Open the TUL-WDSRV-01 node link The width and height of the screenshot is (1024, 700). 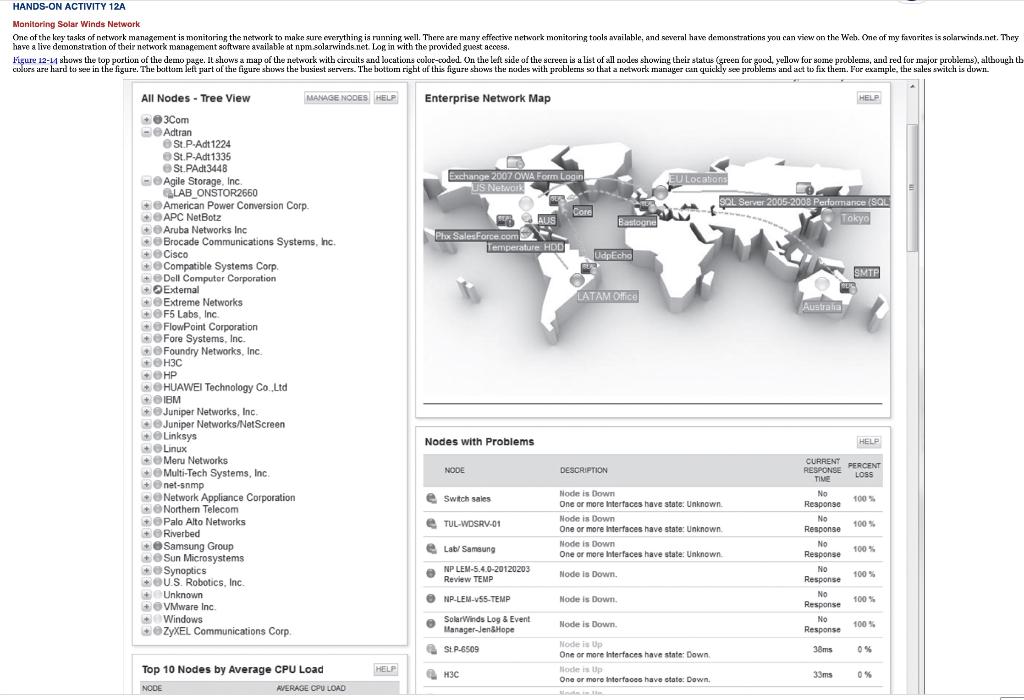click(x=472, y=524)
